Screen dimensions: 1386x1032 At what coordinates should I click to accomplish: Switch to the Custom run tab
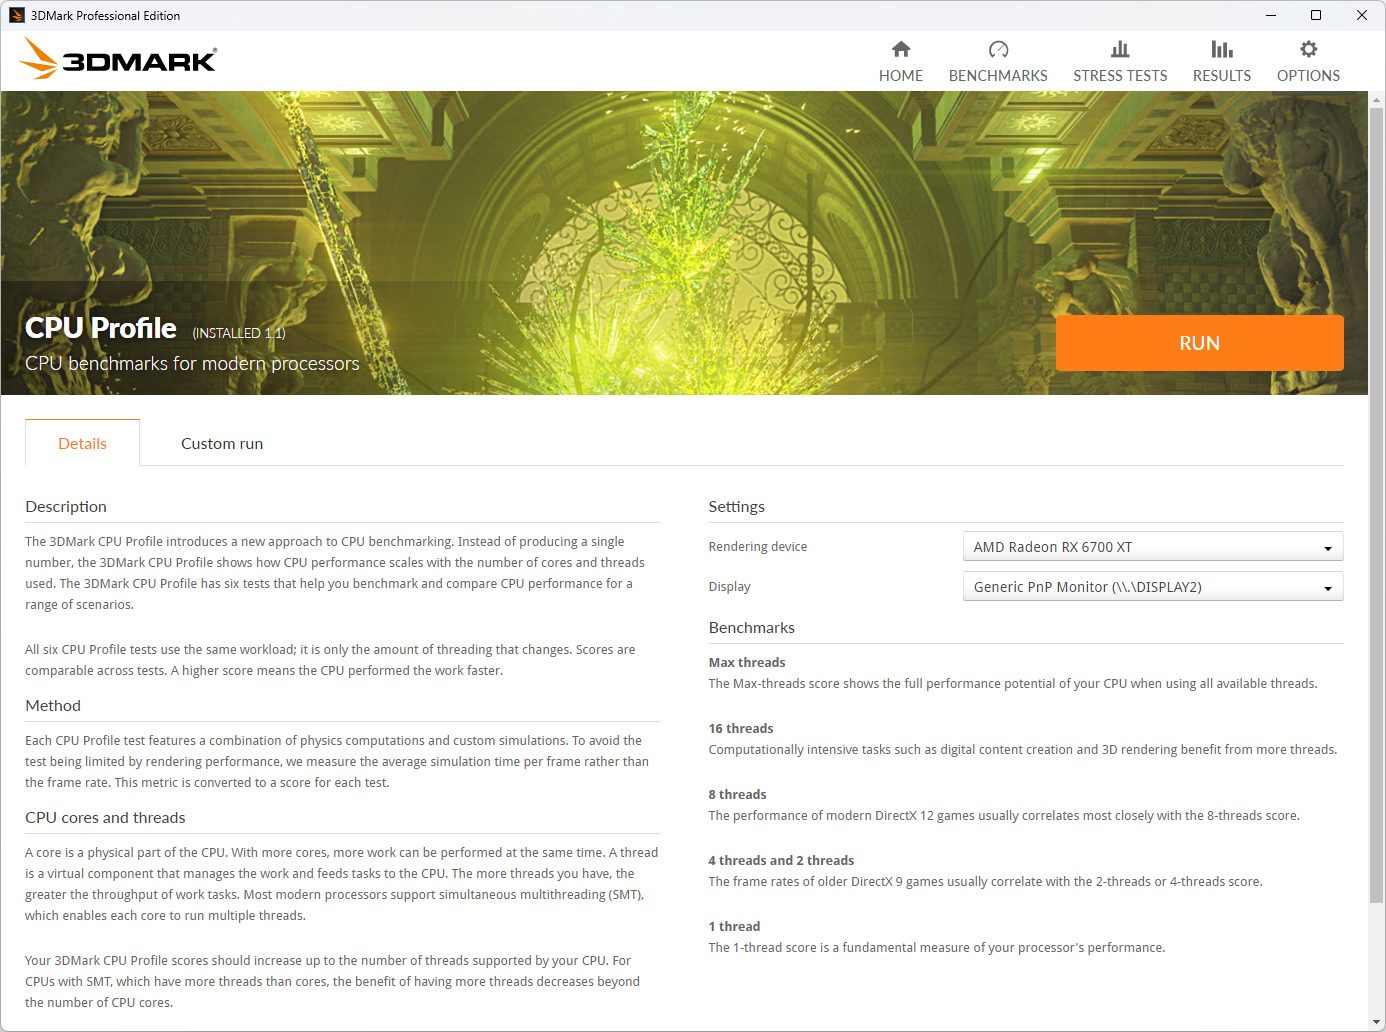[222, 444]
